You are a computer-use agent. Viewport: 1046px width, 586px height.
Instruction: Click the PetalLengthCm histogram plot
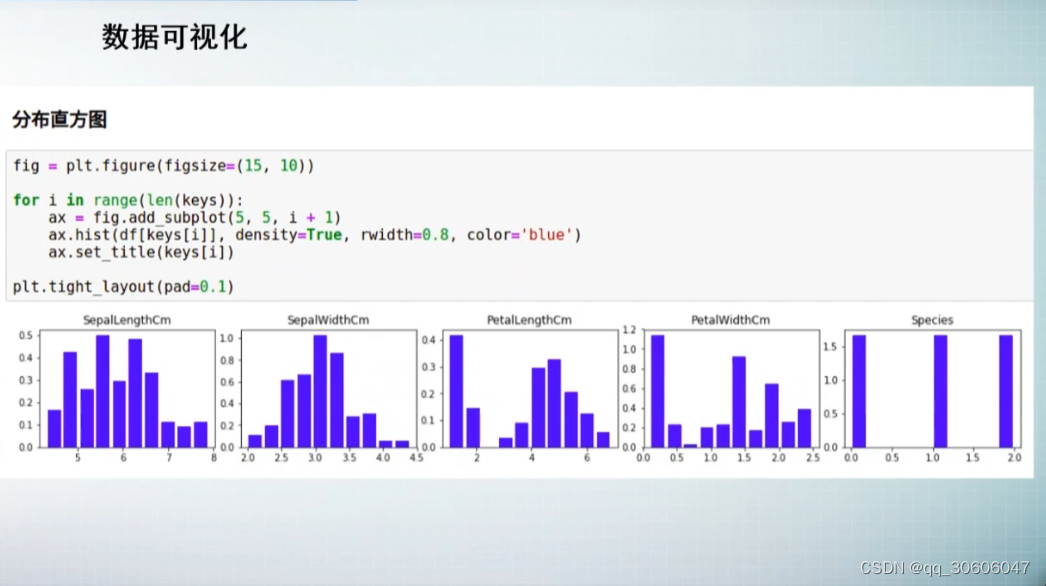coord(530,388)
